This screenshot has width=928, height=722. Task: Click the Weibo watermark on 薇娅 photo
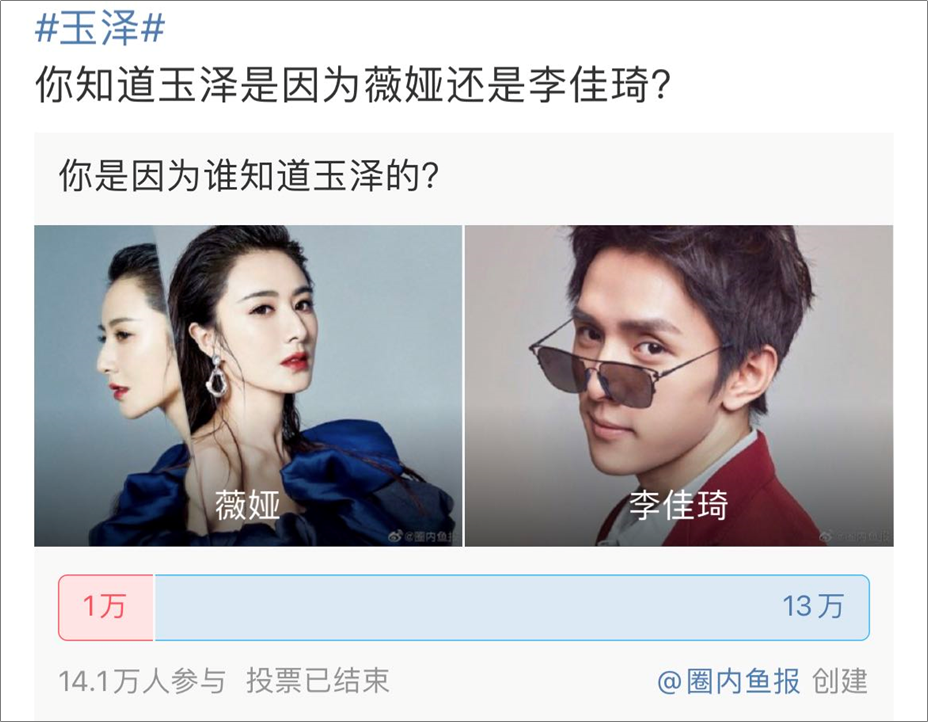(x=424, y=536)
